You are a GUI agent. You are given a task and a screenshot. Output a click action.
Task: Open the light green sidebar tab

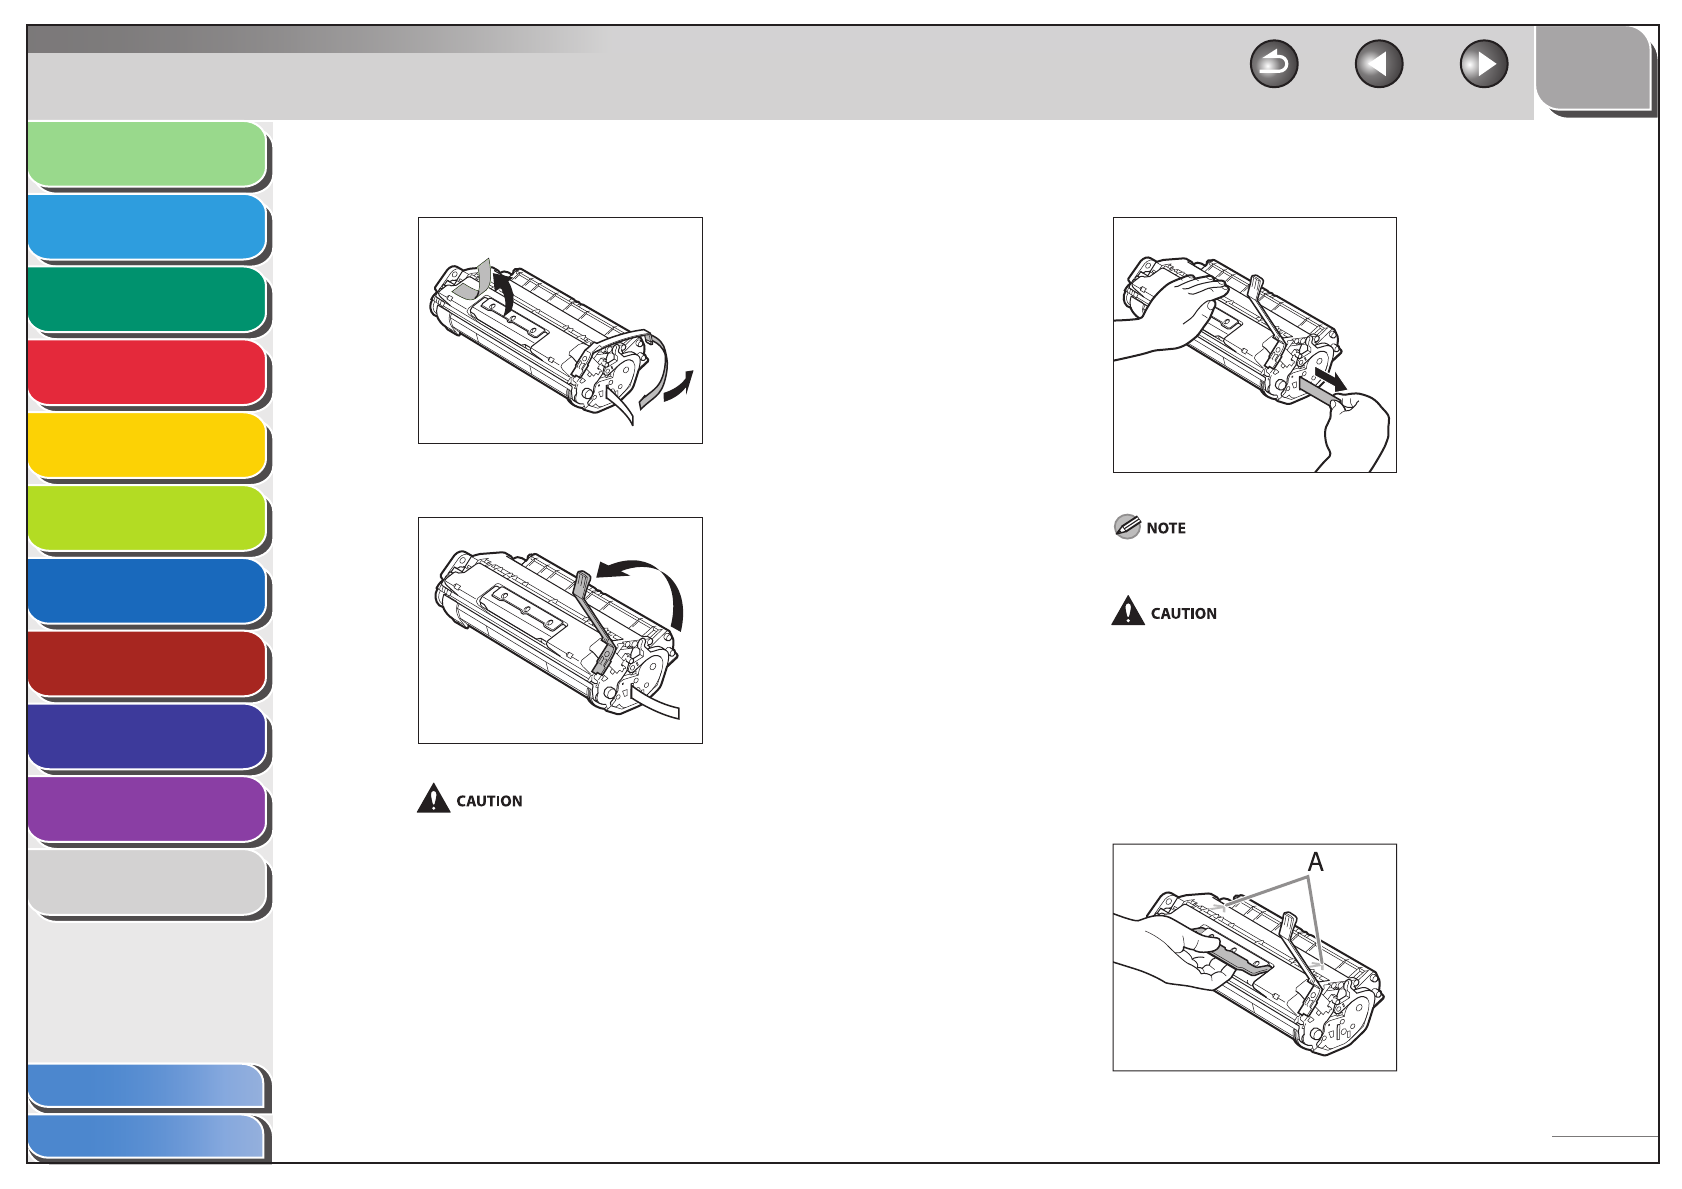coord(147,155)
